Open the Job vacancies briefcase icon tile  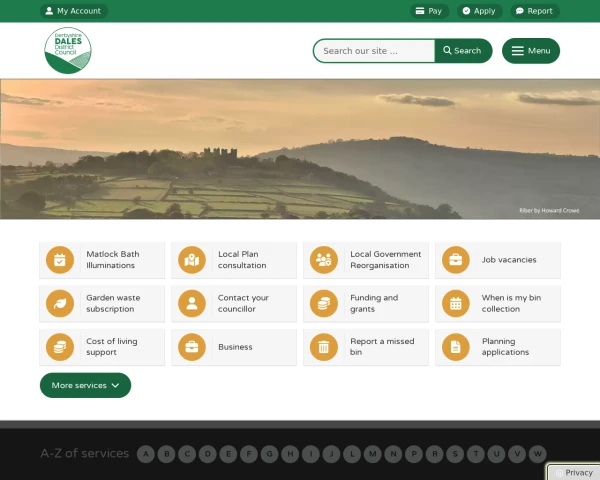click(498, 260)
